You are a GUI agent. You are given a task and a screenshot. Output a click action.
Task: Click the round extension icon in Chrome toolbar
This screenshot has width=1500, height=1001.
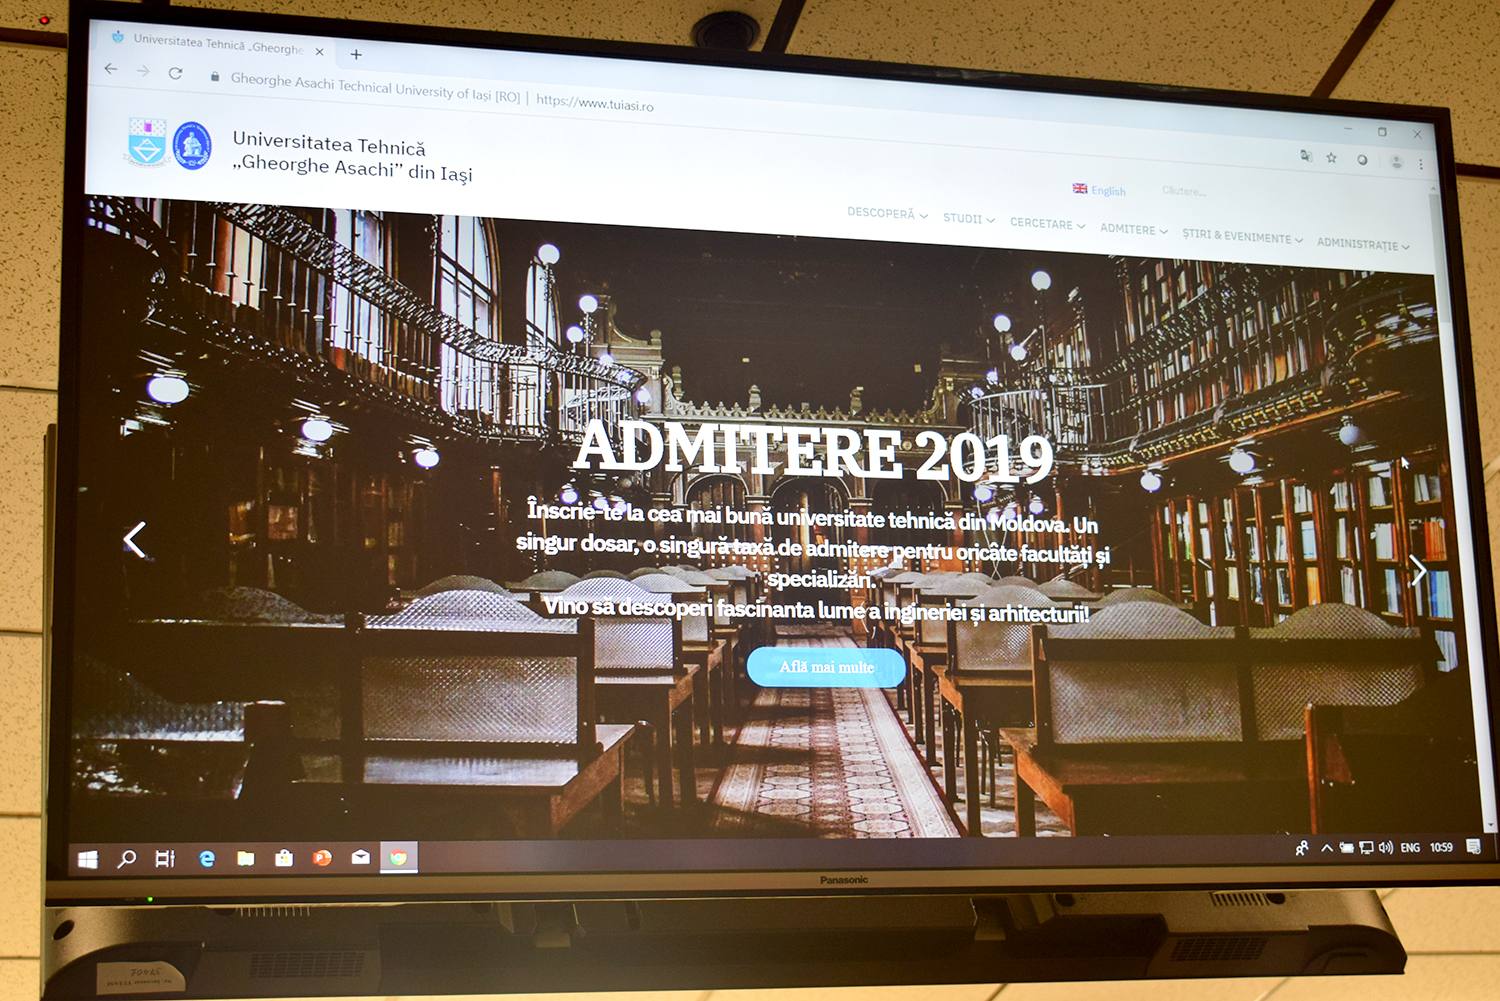(1362, 159)
